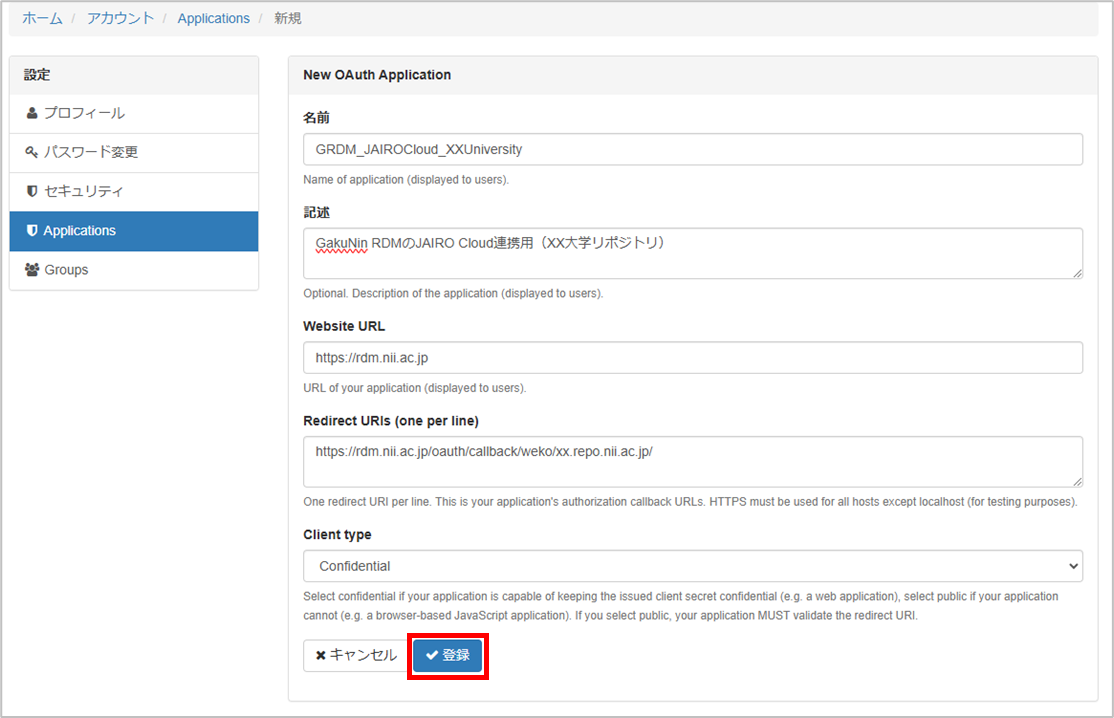Click the group icon beside Groups

click(x=32, y=270)
